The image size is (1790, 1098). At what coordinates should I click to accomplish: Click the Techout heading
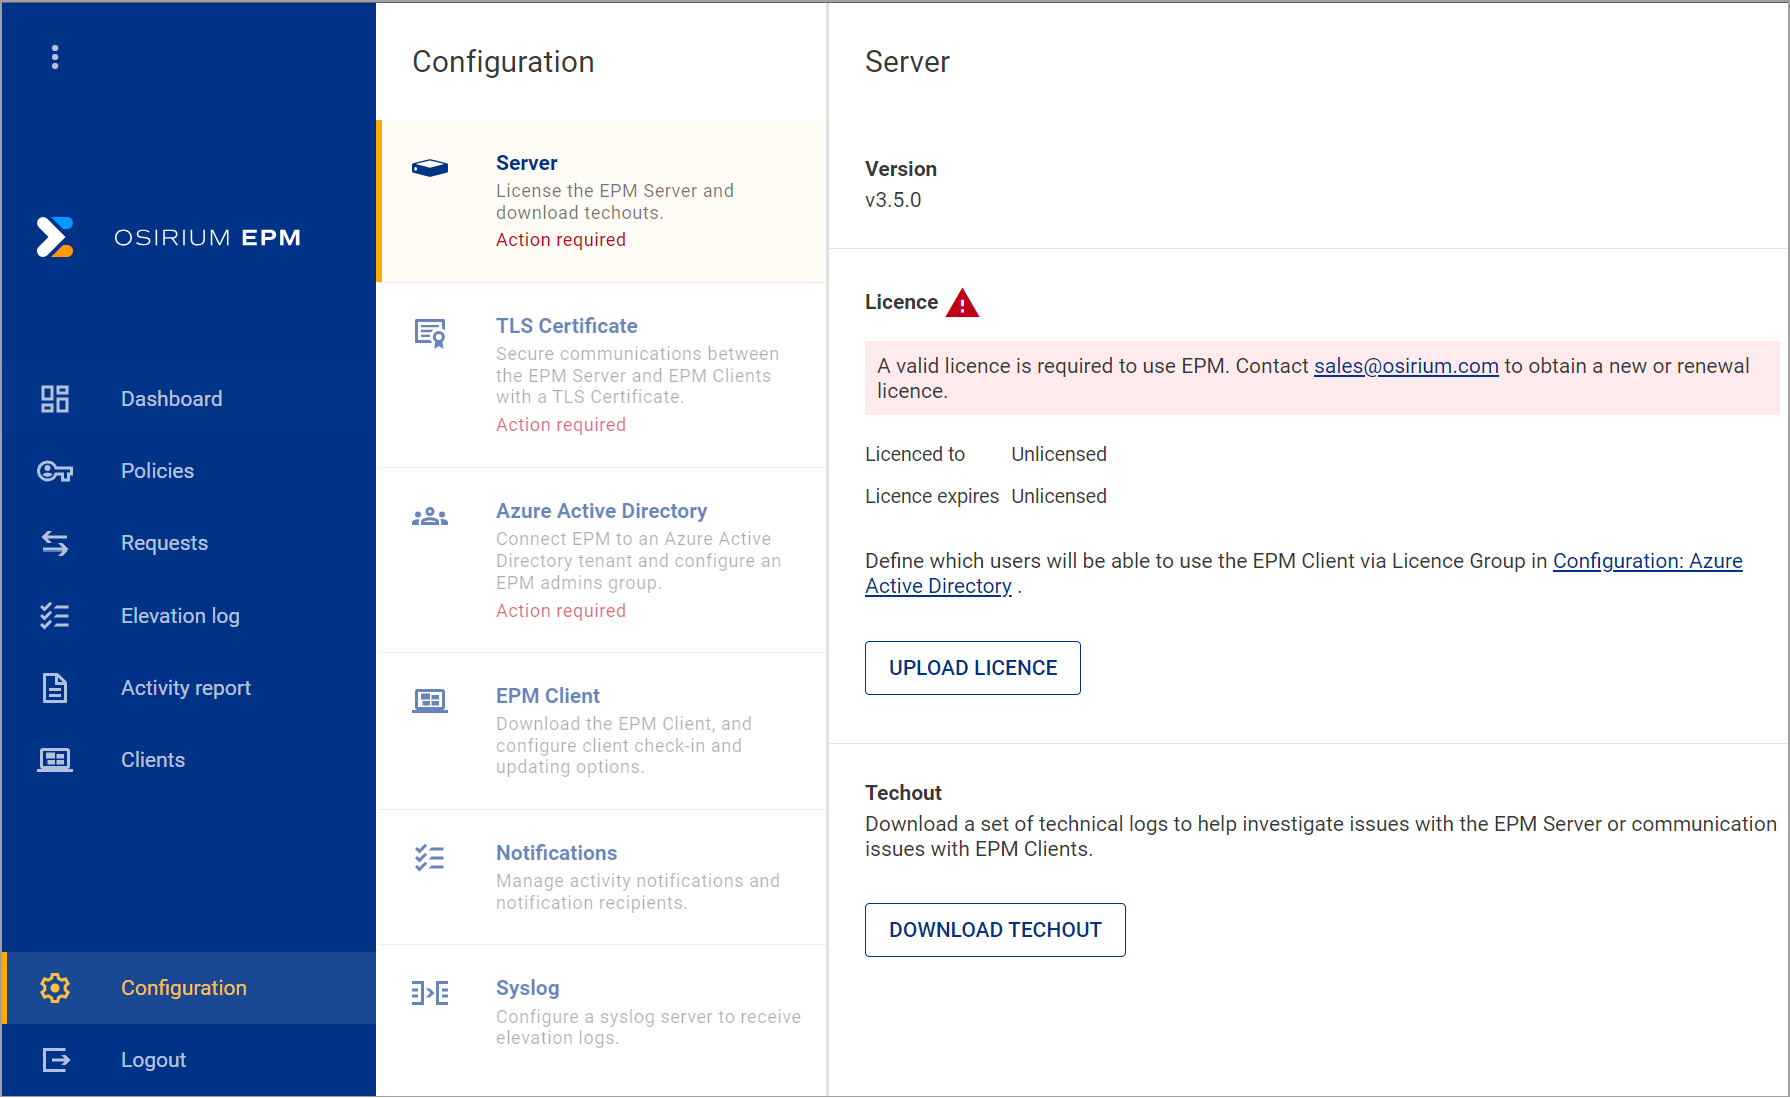tap(903, 793)
